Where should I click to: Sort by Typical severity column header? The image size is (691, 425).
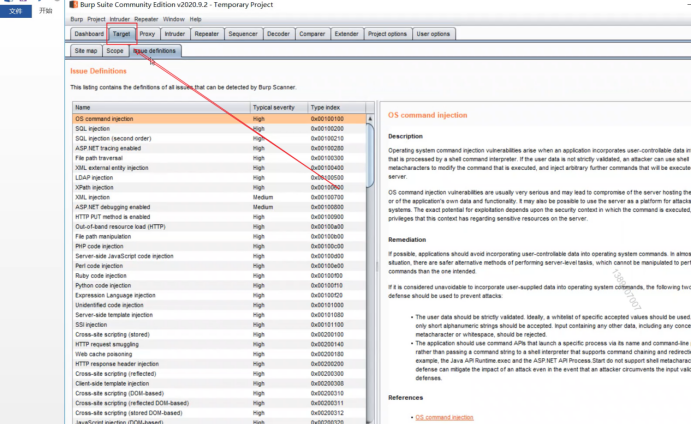(279, 108)
